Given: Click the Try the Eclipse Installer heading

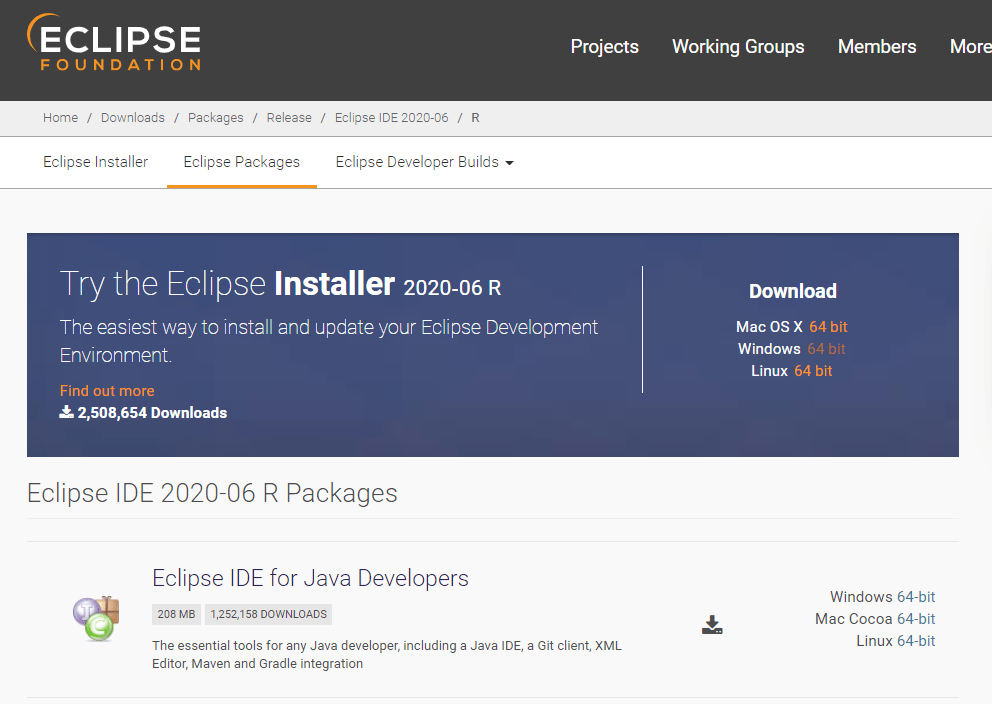Looking at the screenshot, I should [280, 283].
